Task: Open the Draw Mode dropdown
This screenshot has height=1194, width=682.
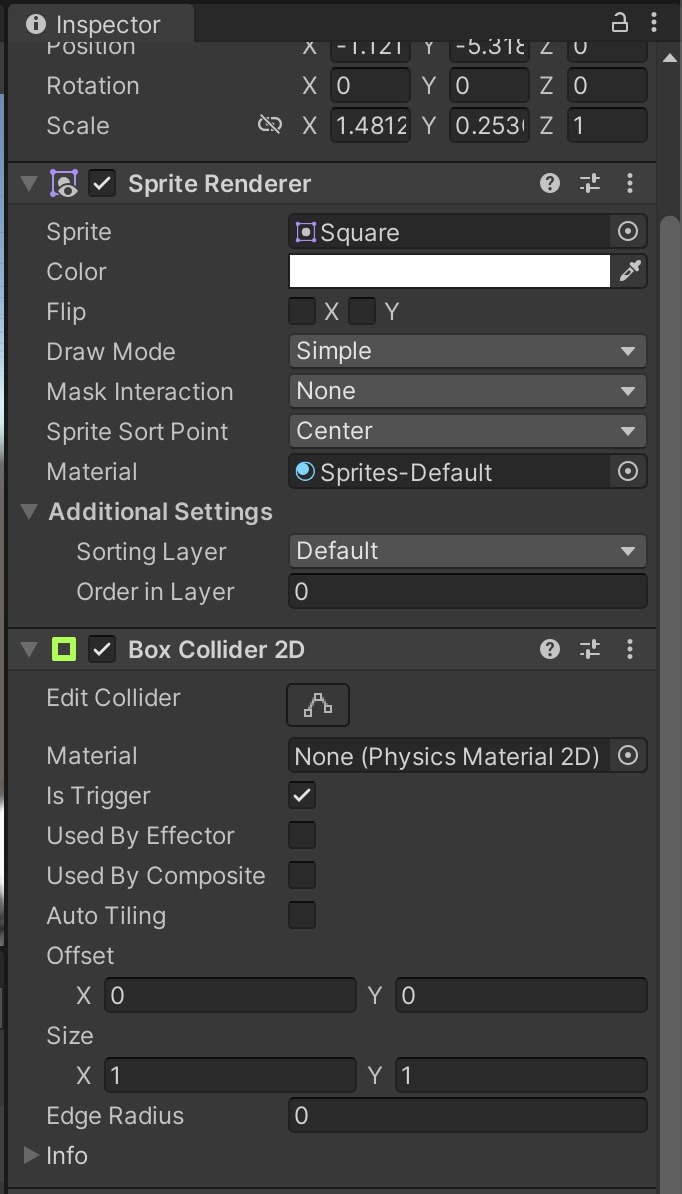Action: (467, 351)
